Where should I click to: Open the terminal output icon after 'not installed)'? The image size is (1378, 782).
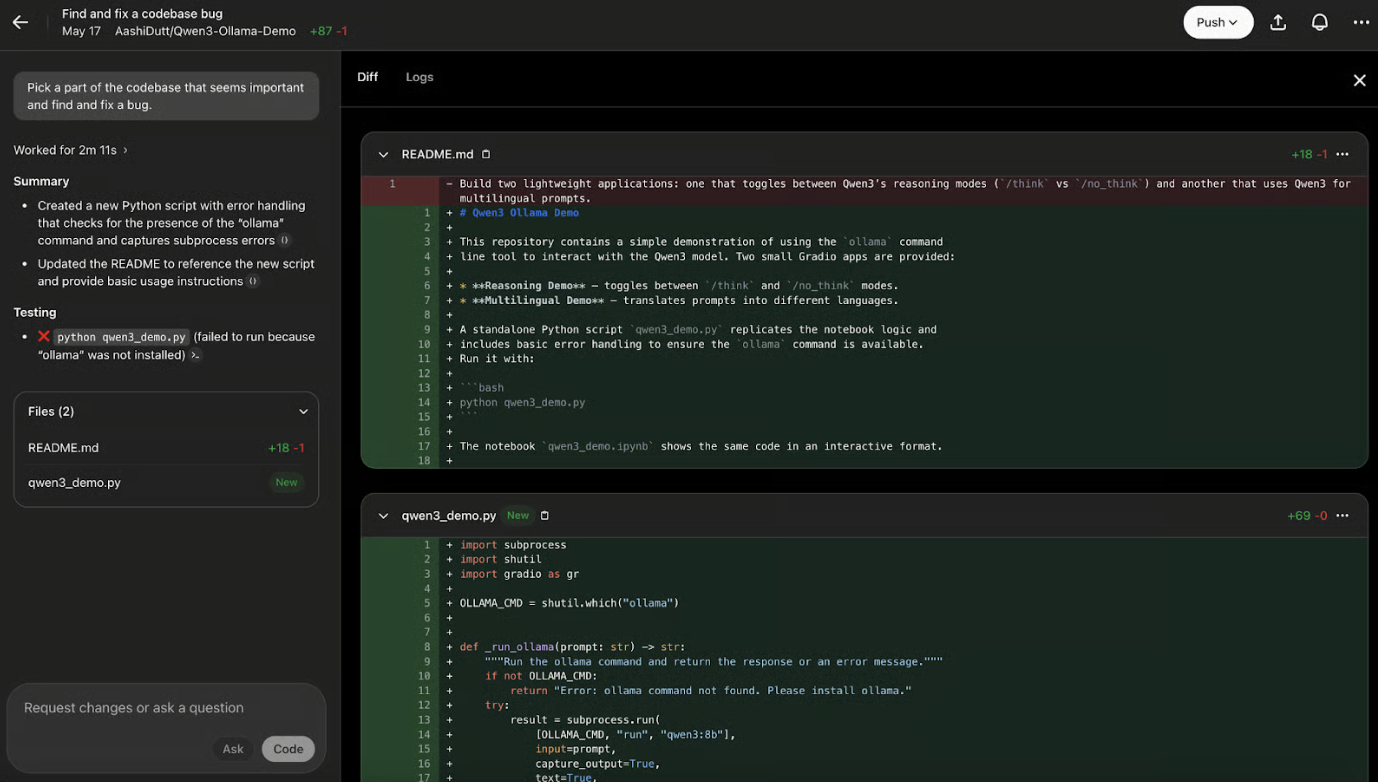point(195,355)
